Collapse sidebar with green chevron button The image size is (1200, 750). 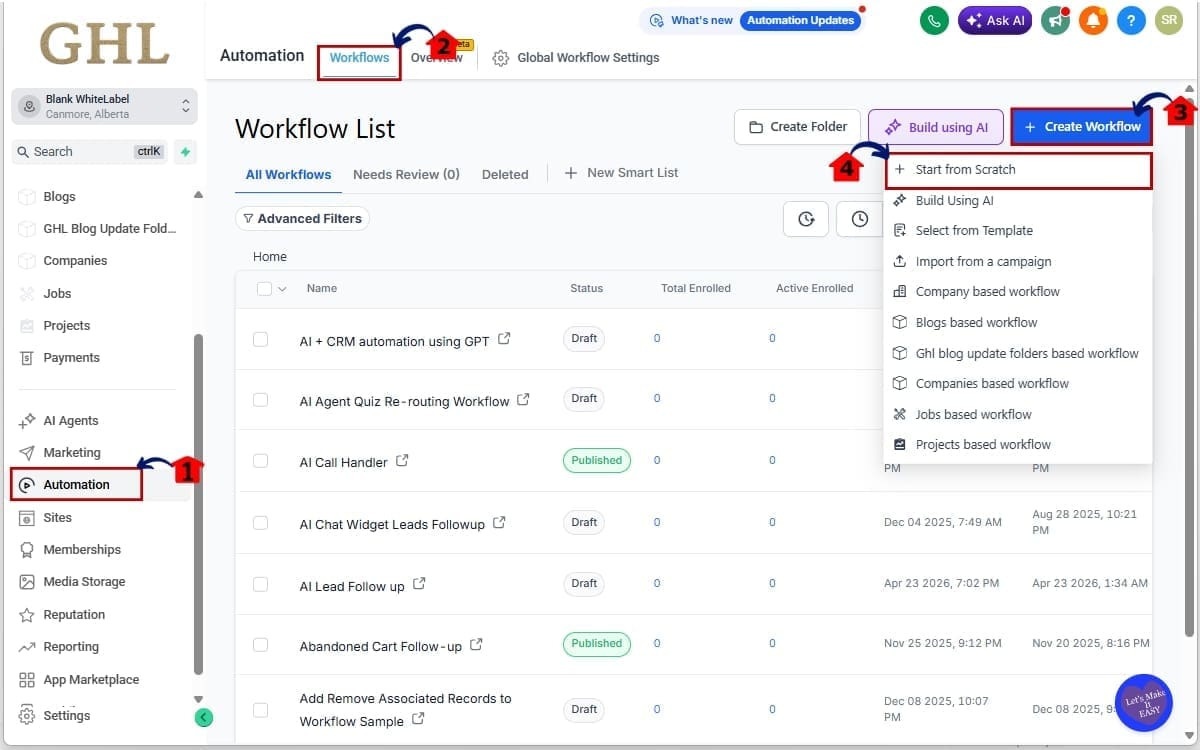[x=203, y=717]
